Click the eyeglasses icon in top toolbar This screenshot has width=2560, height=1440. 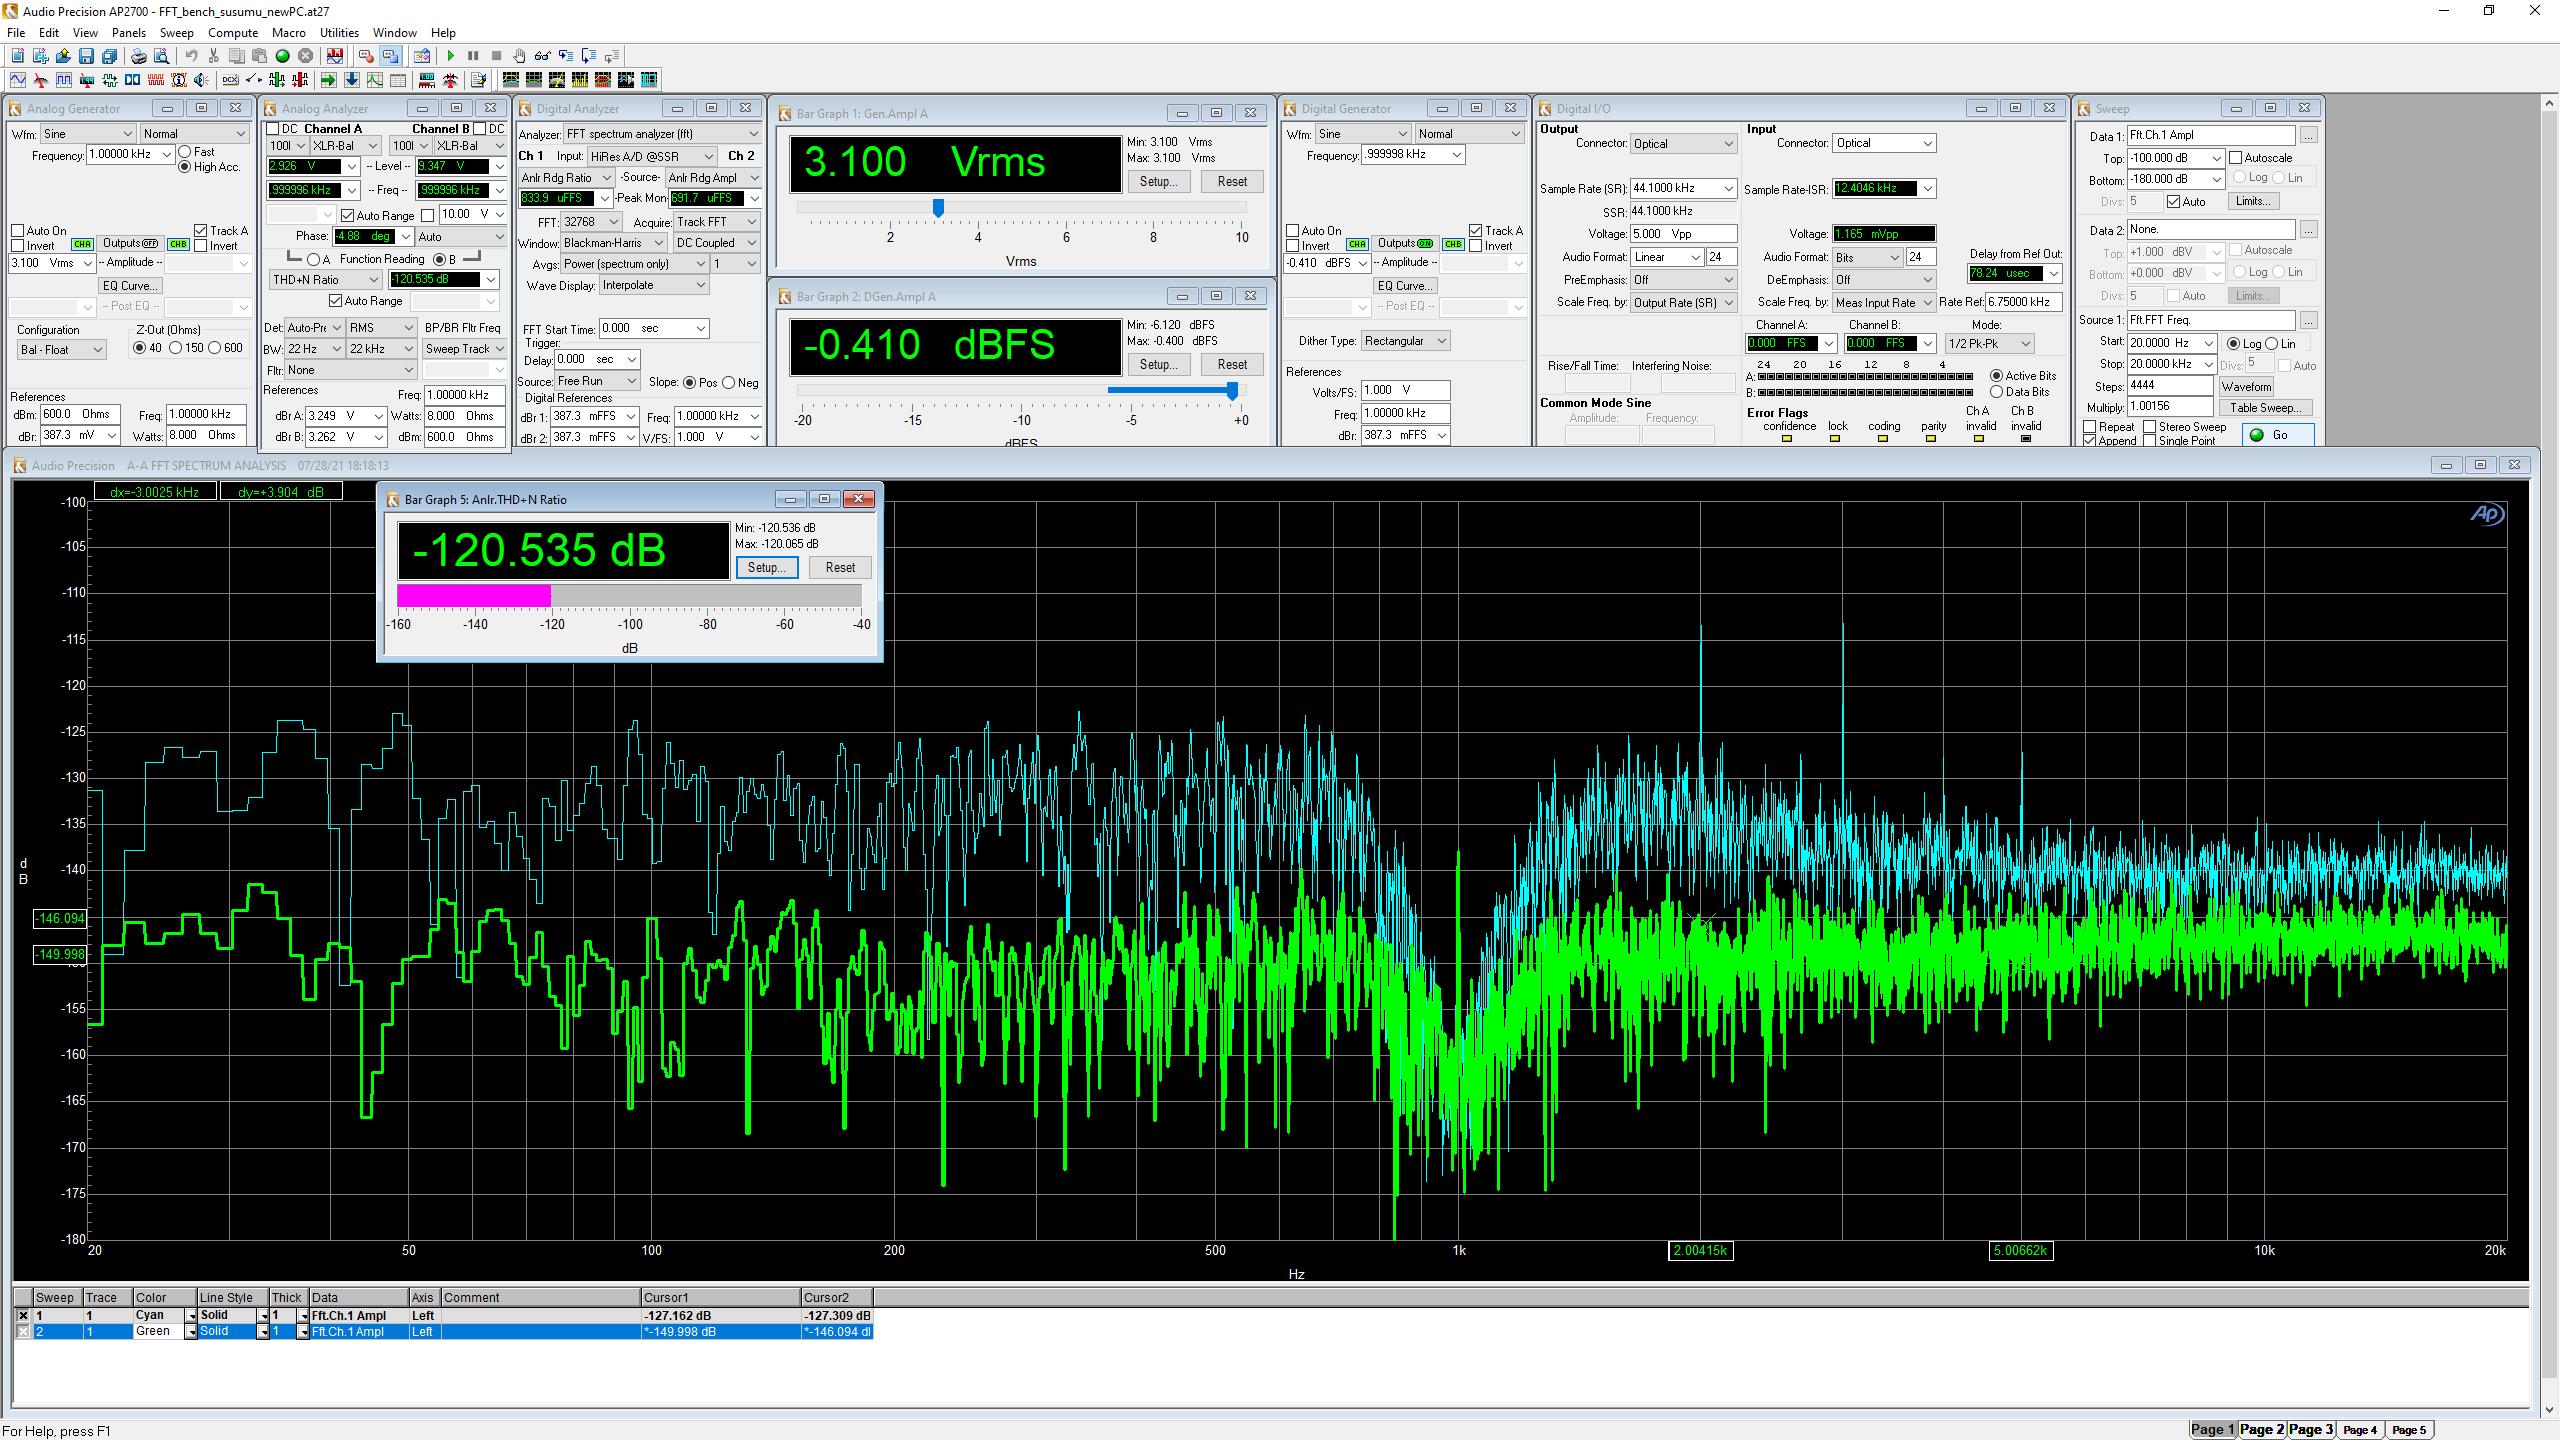coord(542,56)
